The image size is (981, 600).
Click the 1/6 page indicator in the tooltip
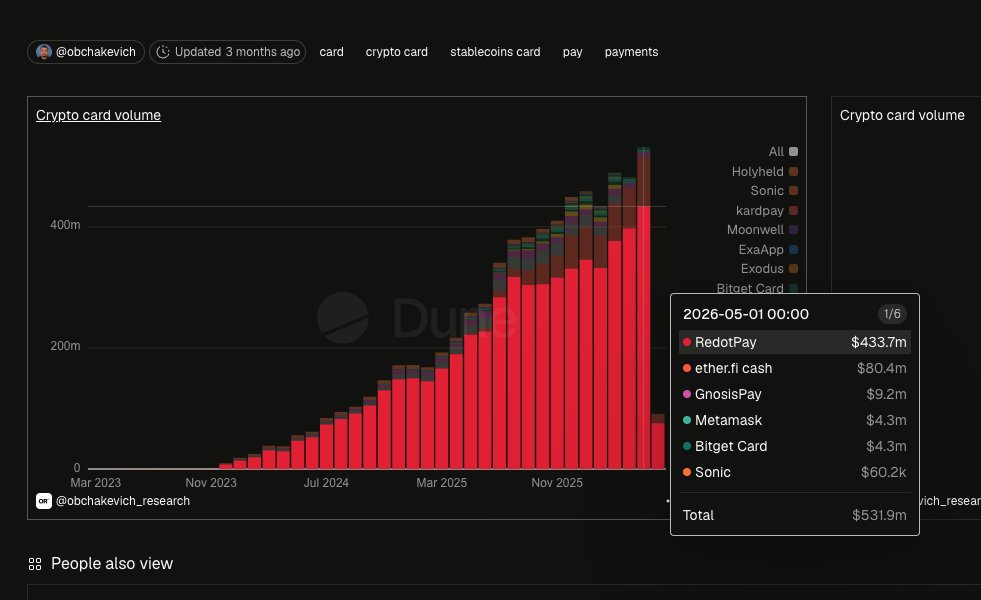[892, 314]
